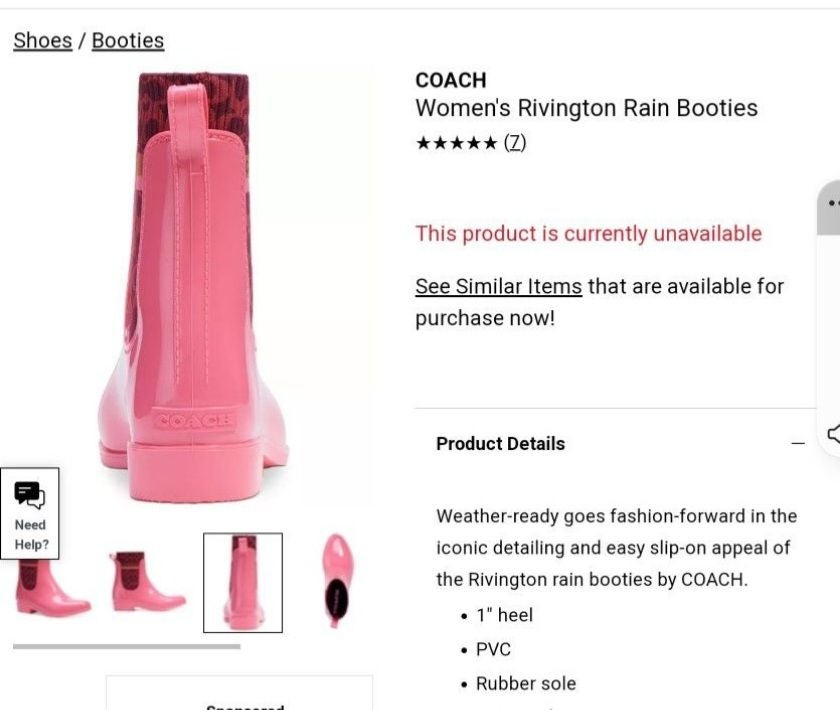Open the Need Help chat icon
840x710 pixels.
pyautogui.click(x=30, y=513)
